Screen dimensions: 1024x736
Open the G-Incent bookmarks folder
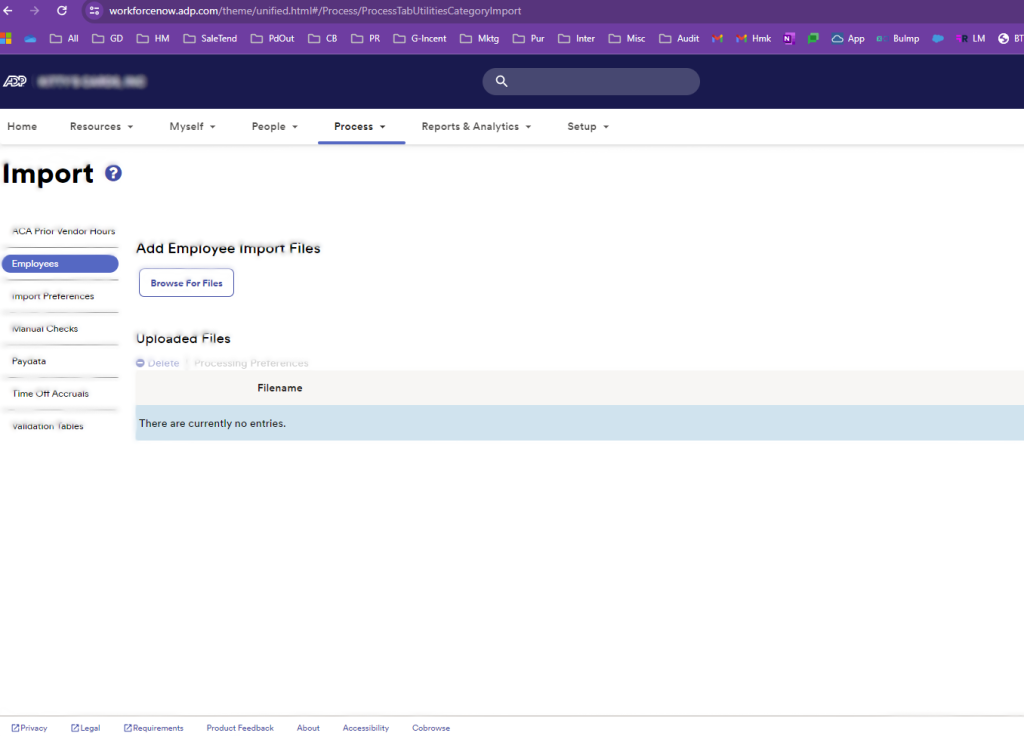(x=419, y=39)
